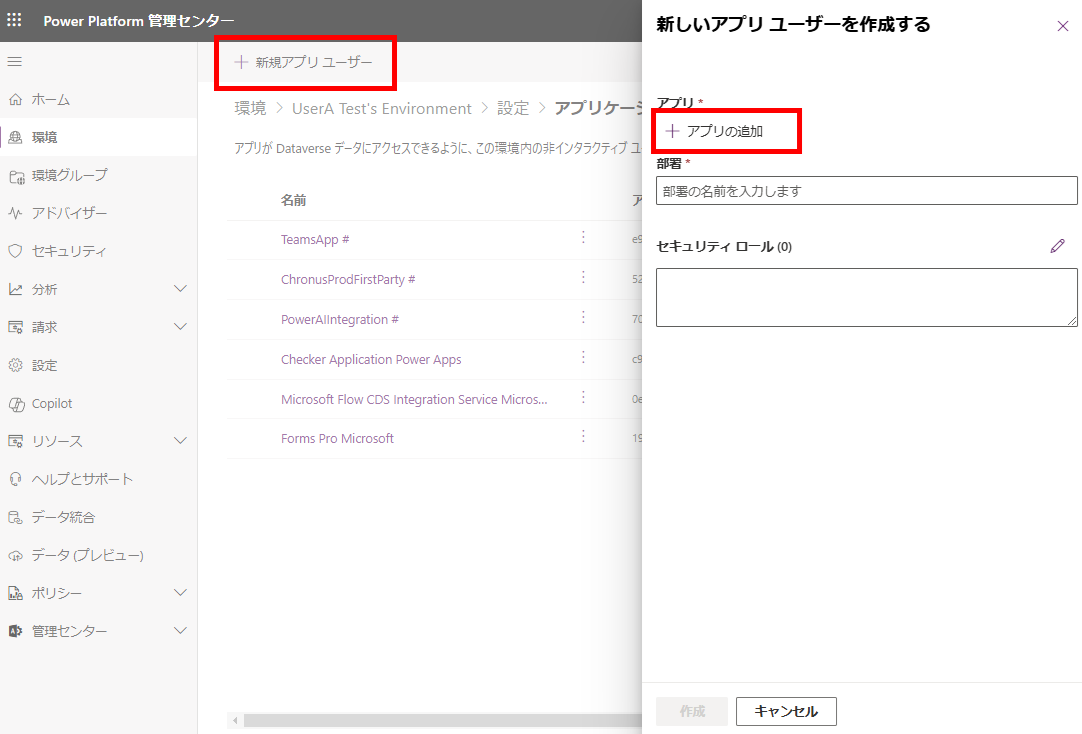Viewport: 1082px width, 734px height.
Task: Click the pencil icon to edit security roles
Action: click(x=1057, y=246)
